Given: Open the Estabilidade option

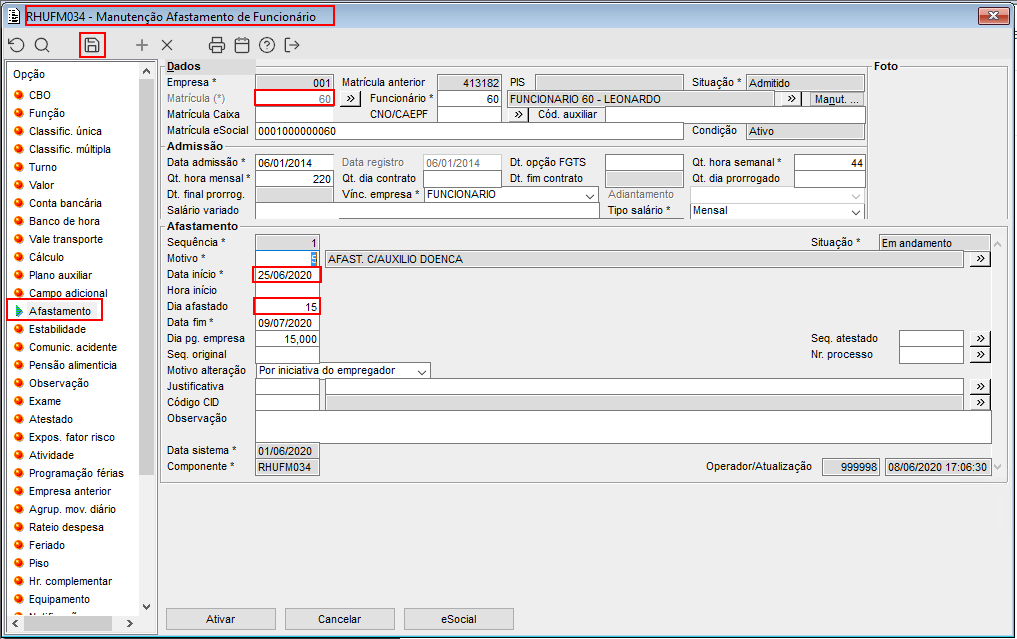Looking at the screenshot, I should 57,329.
